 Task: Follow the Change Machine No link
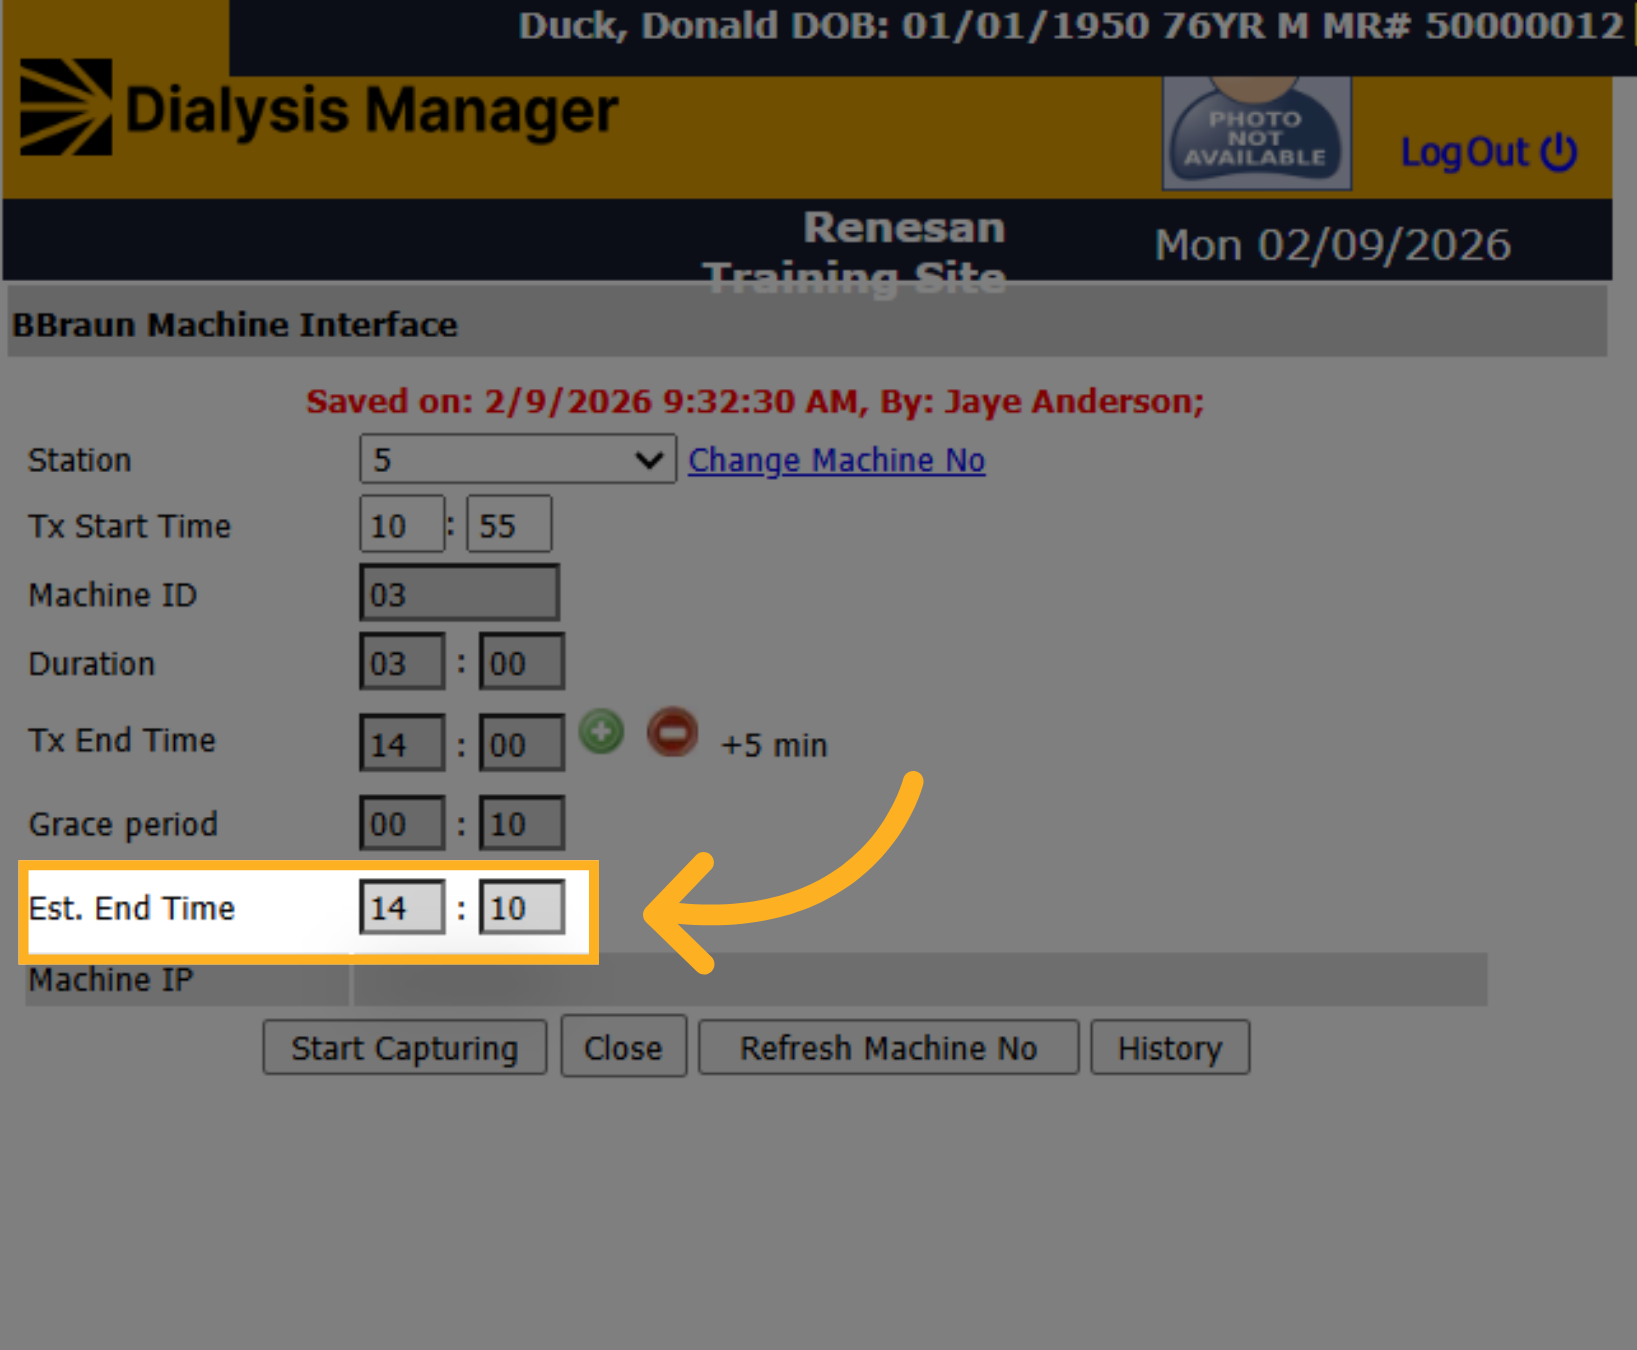coord(836,460)
